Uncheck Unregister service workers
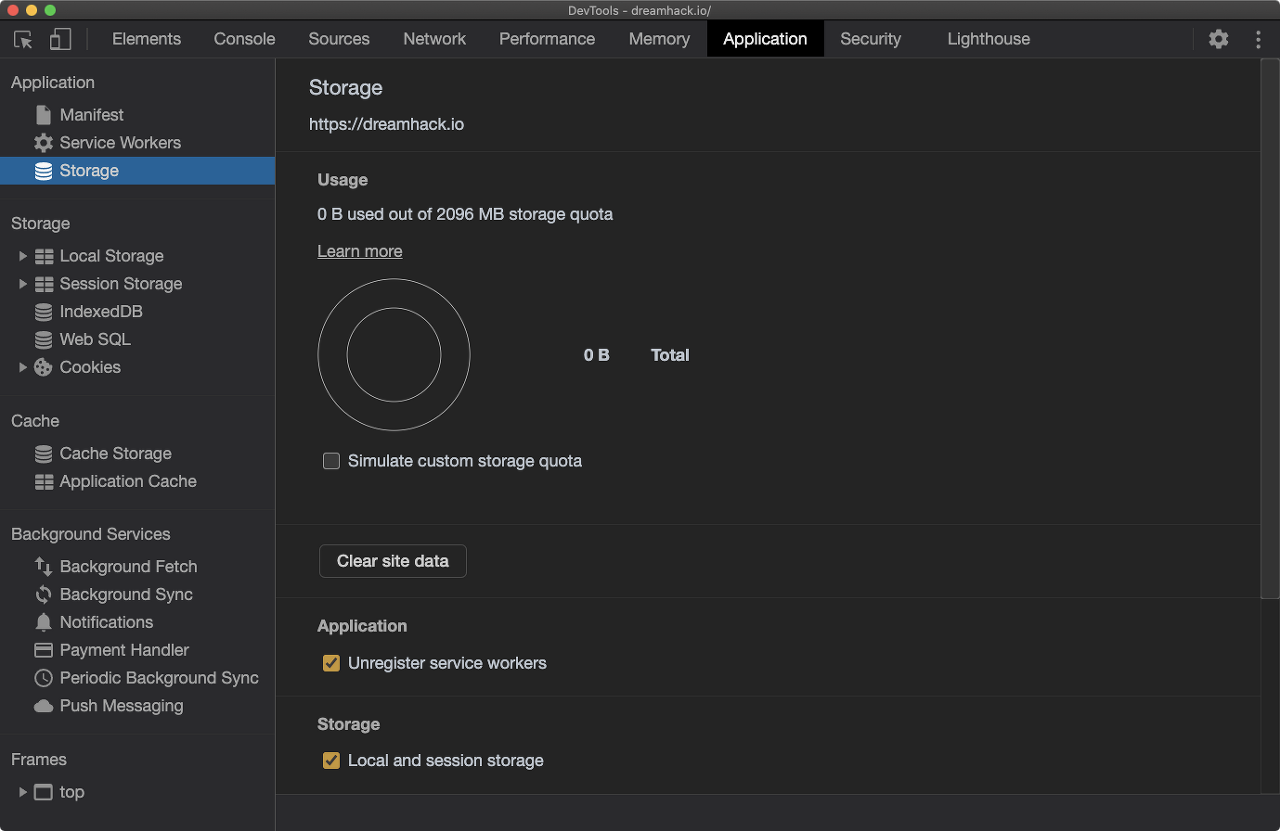This screenshot has height=831, width=1280. tap(331, 663)
